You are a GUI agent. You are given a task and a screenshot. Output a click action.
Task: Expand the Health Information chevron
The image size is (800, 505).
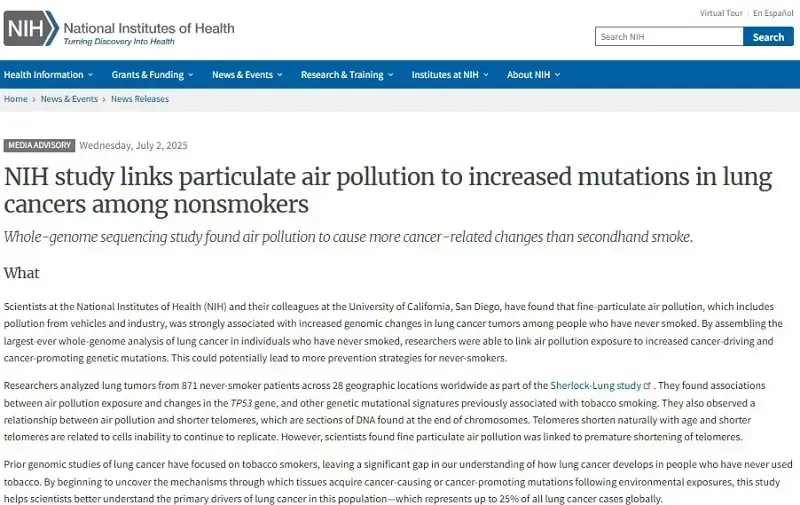point(90,74)
